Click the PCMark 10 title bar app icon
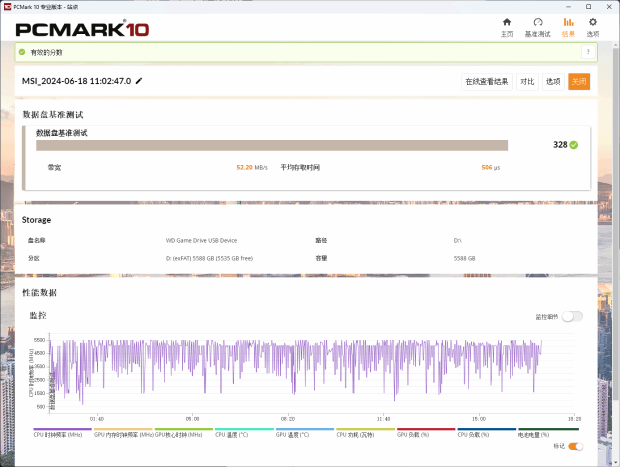Screen dimensions: 620x467 pyautogui.click(x=7, y=7)
